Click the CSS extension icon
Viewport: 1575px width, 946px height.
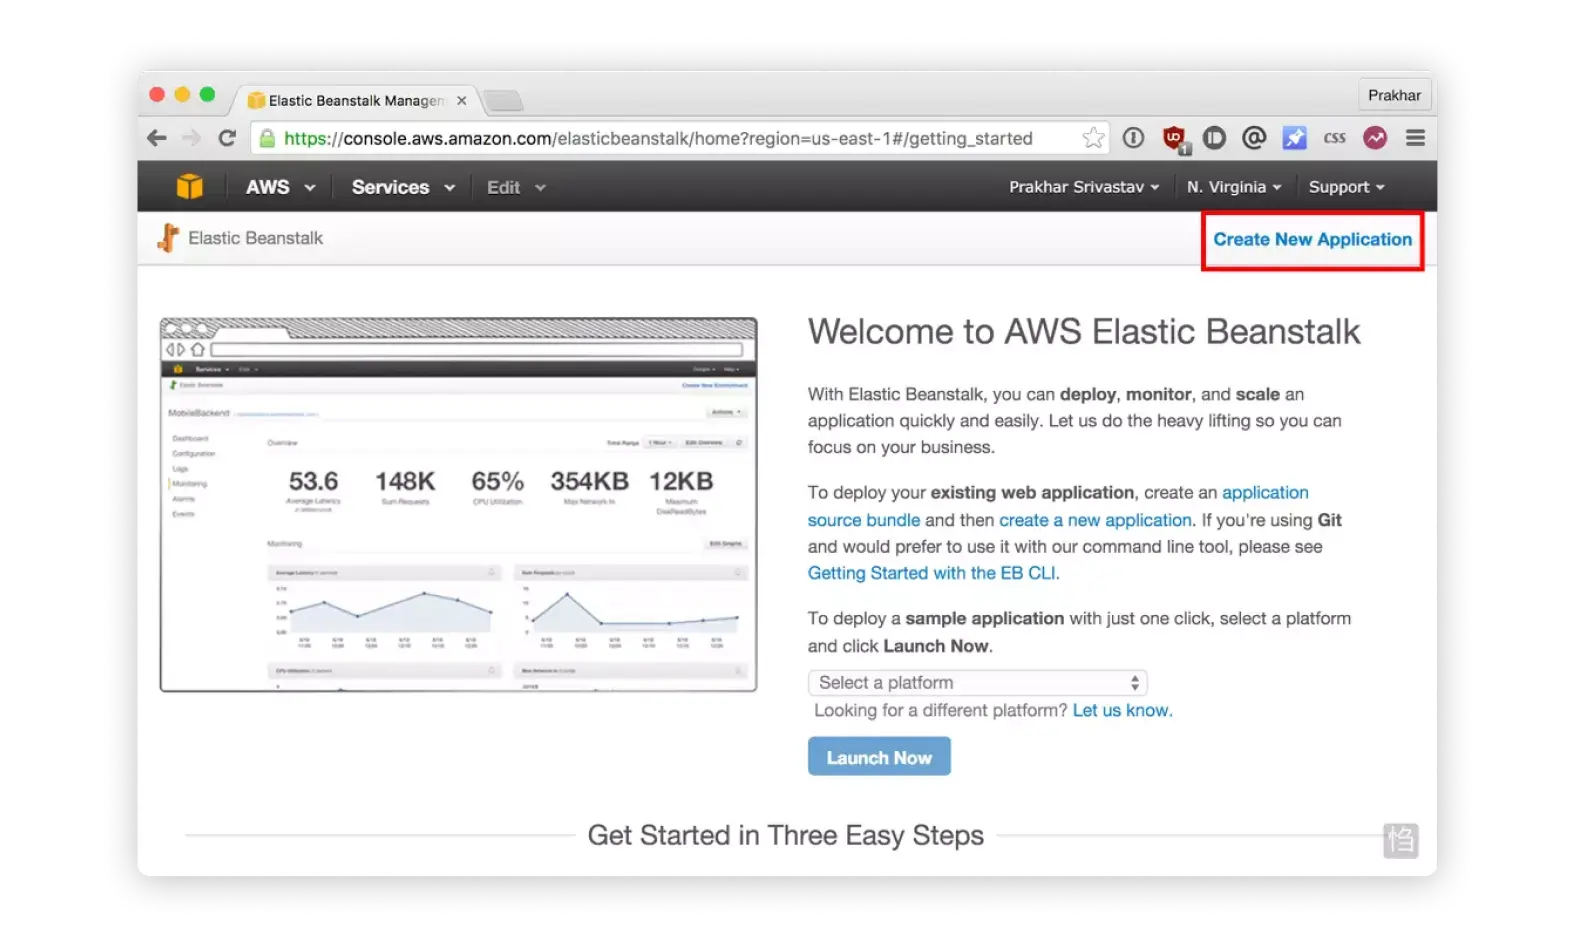tap(1334, 138)
